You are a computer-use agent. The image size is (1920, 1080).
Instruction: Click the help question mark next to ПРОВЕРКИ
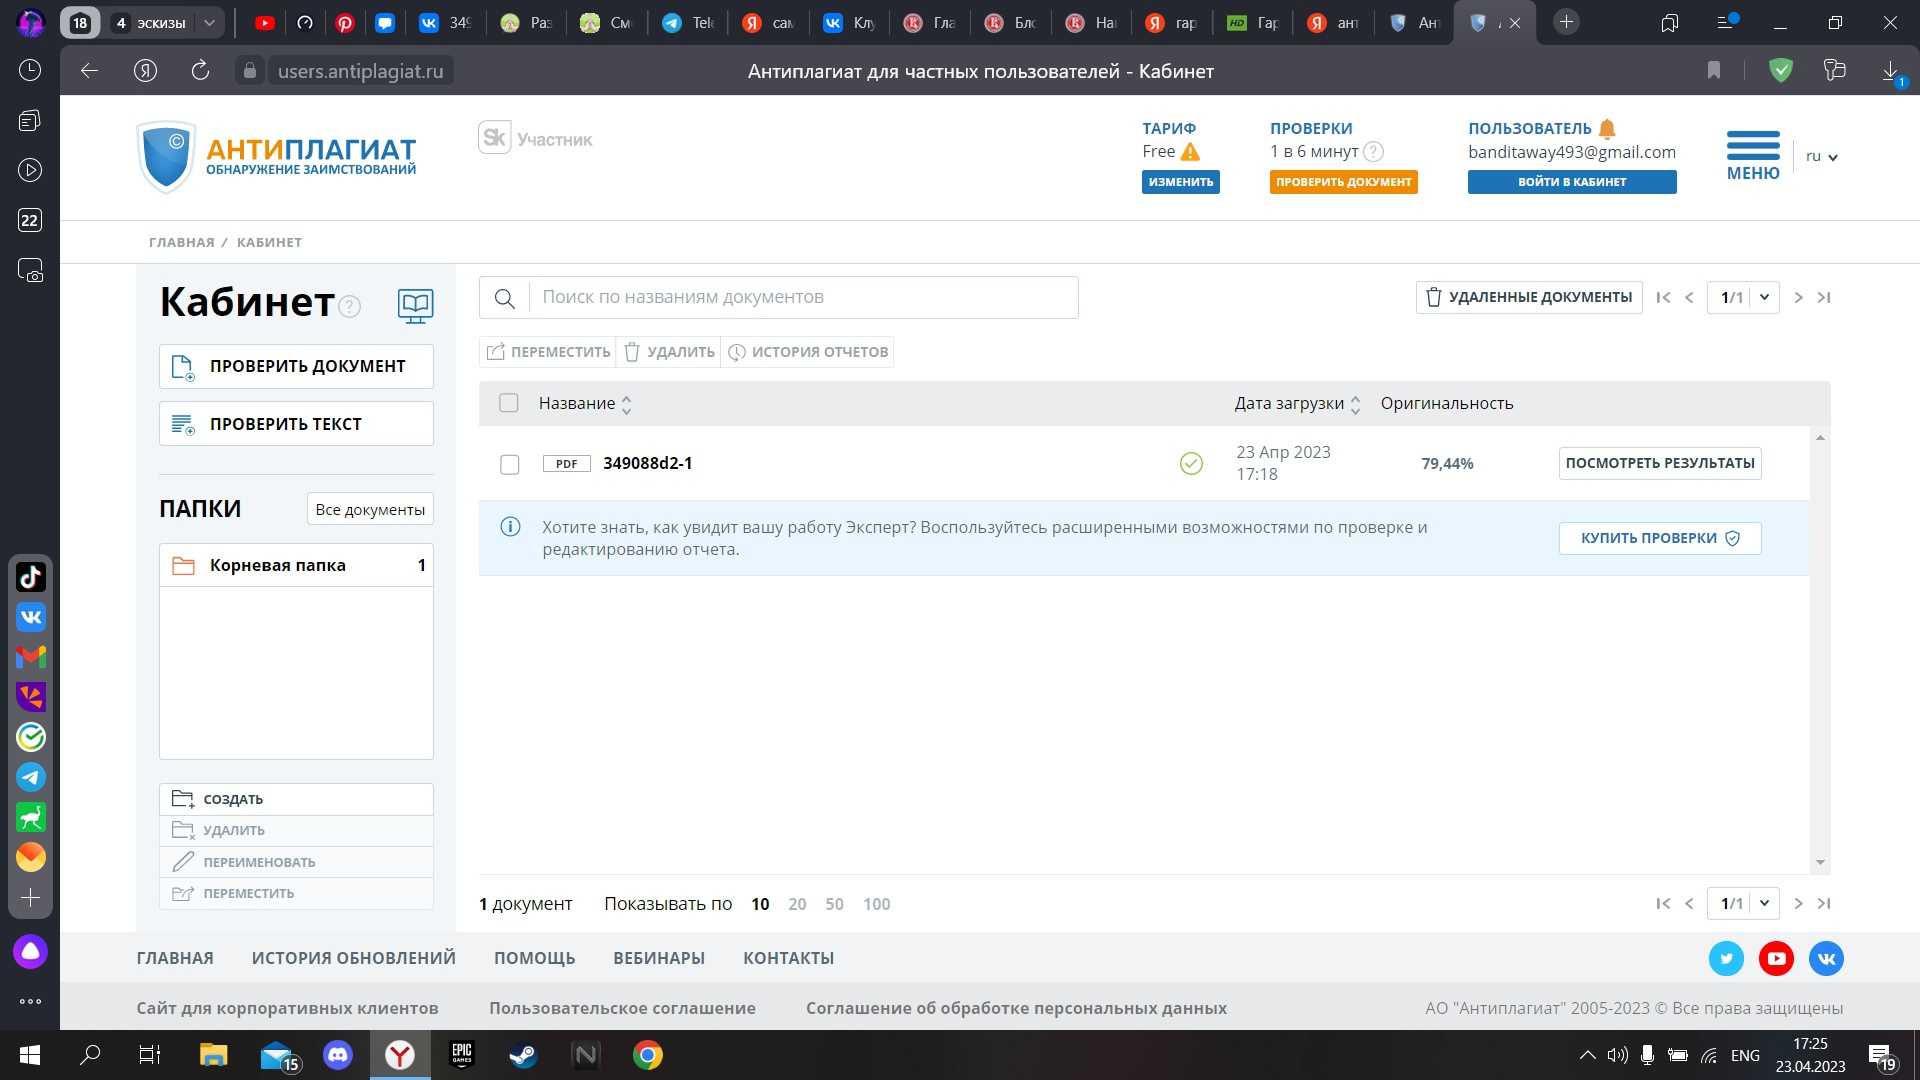pyautogui.click(x=1374, y=152)
